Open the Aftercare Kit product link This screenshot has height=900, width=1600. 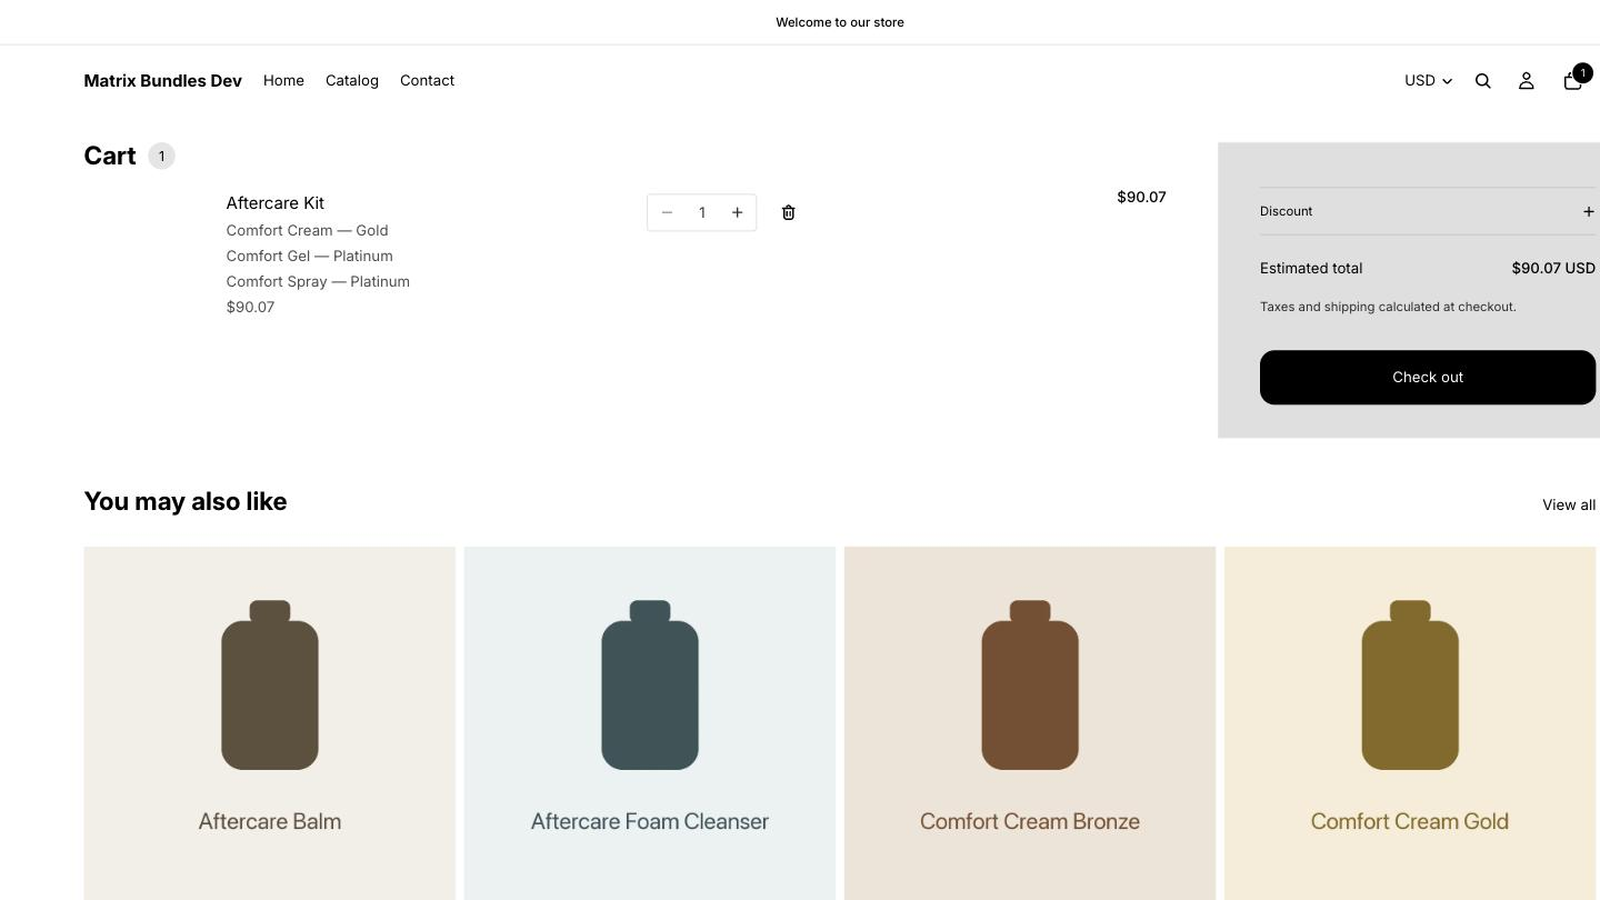(x=275, y=203)
